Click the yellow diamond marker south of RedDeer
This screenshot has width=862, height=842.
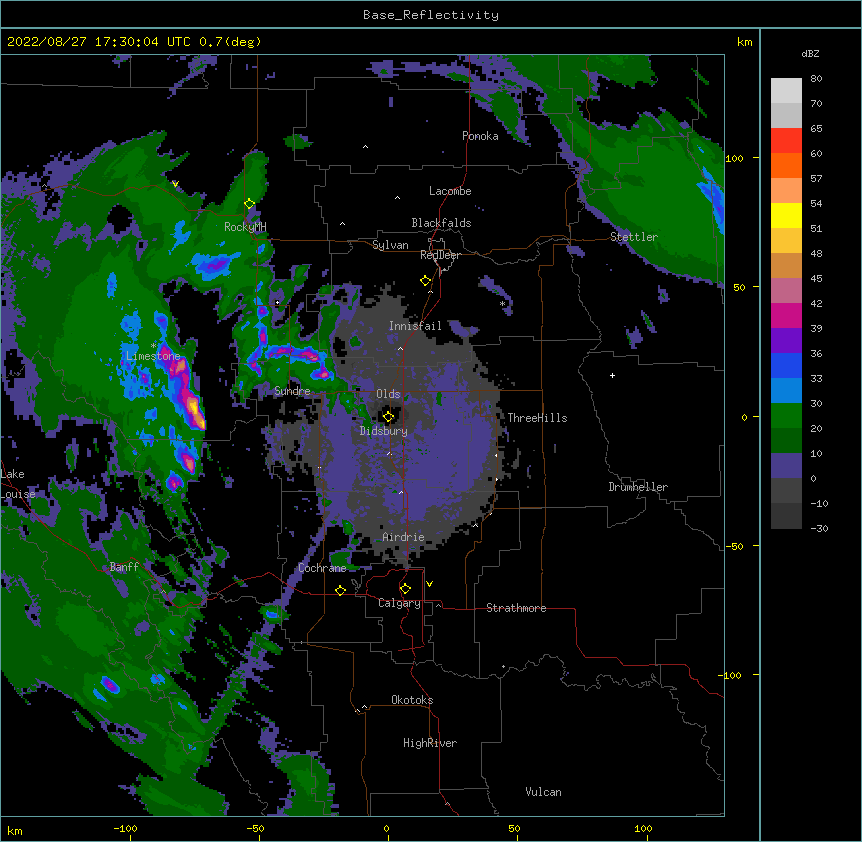click(425, 281)
